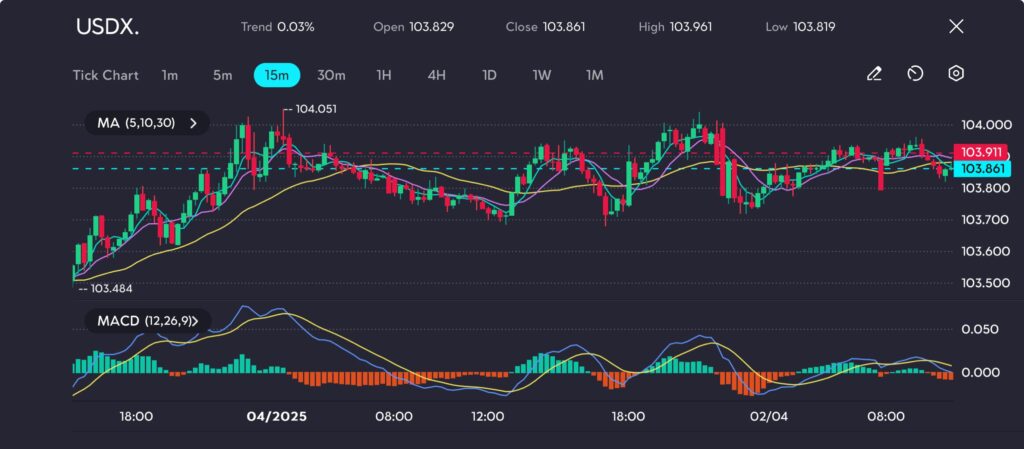Select the 1m one-minute timeframe
1024x449 pixels.
170,75
